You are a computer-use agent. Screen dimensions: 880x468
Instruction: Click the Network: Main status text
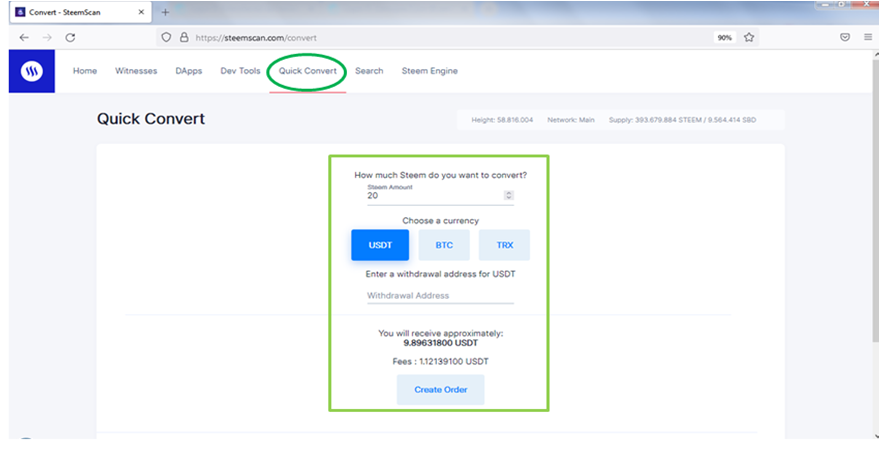pyautogui.click(x=571, y=120)
